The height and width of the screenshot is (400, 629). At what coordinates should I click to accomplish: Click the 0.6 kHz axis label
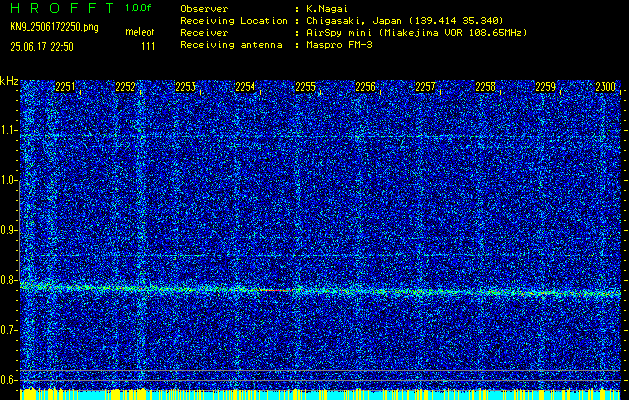coord(8,380)
